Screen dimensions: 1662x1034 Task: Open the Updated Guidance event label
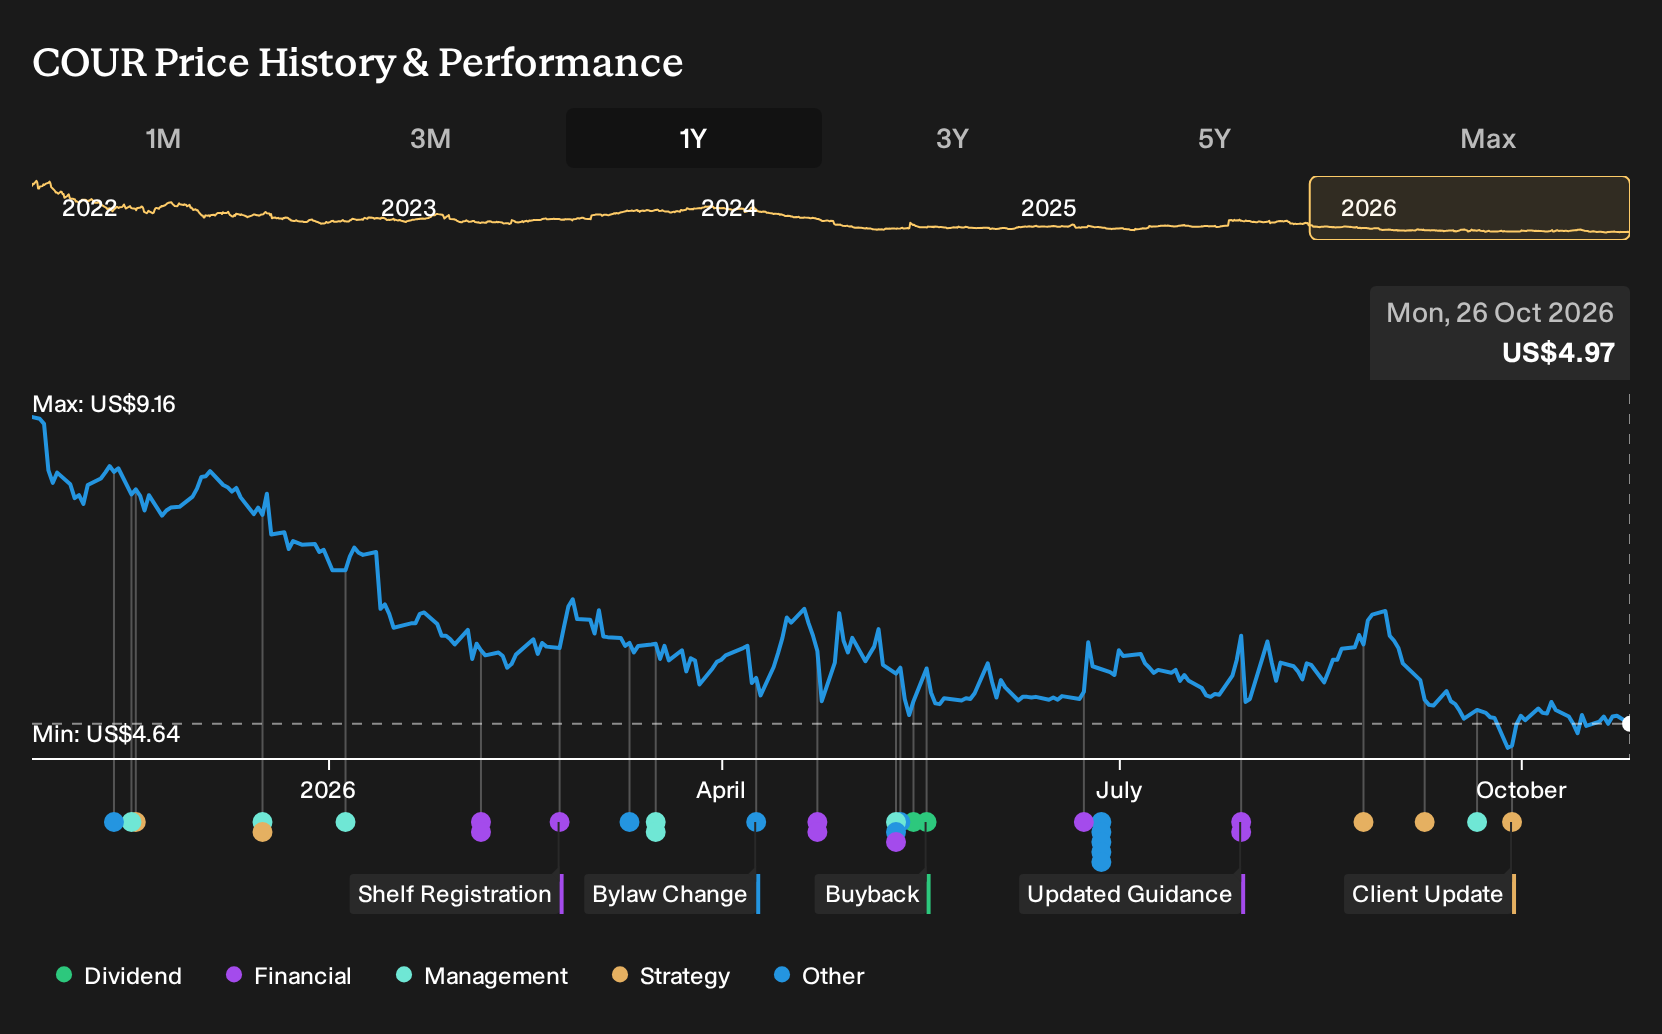point(1131,894)
